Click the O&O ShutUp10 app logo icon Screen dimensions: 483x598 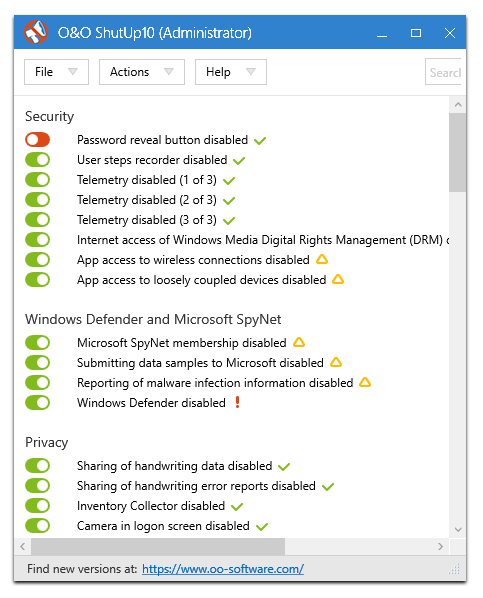(x=35, y=32)
